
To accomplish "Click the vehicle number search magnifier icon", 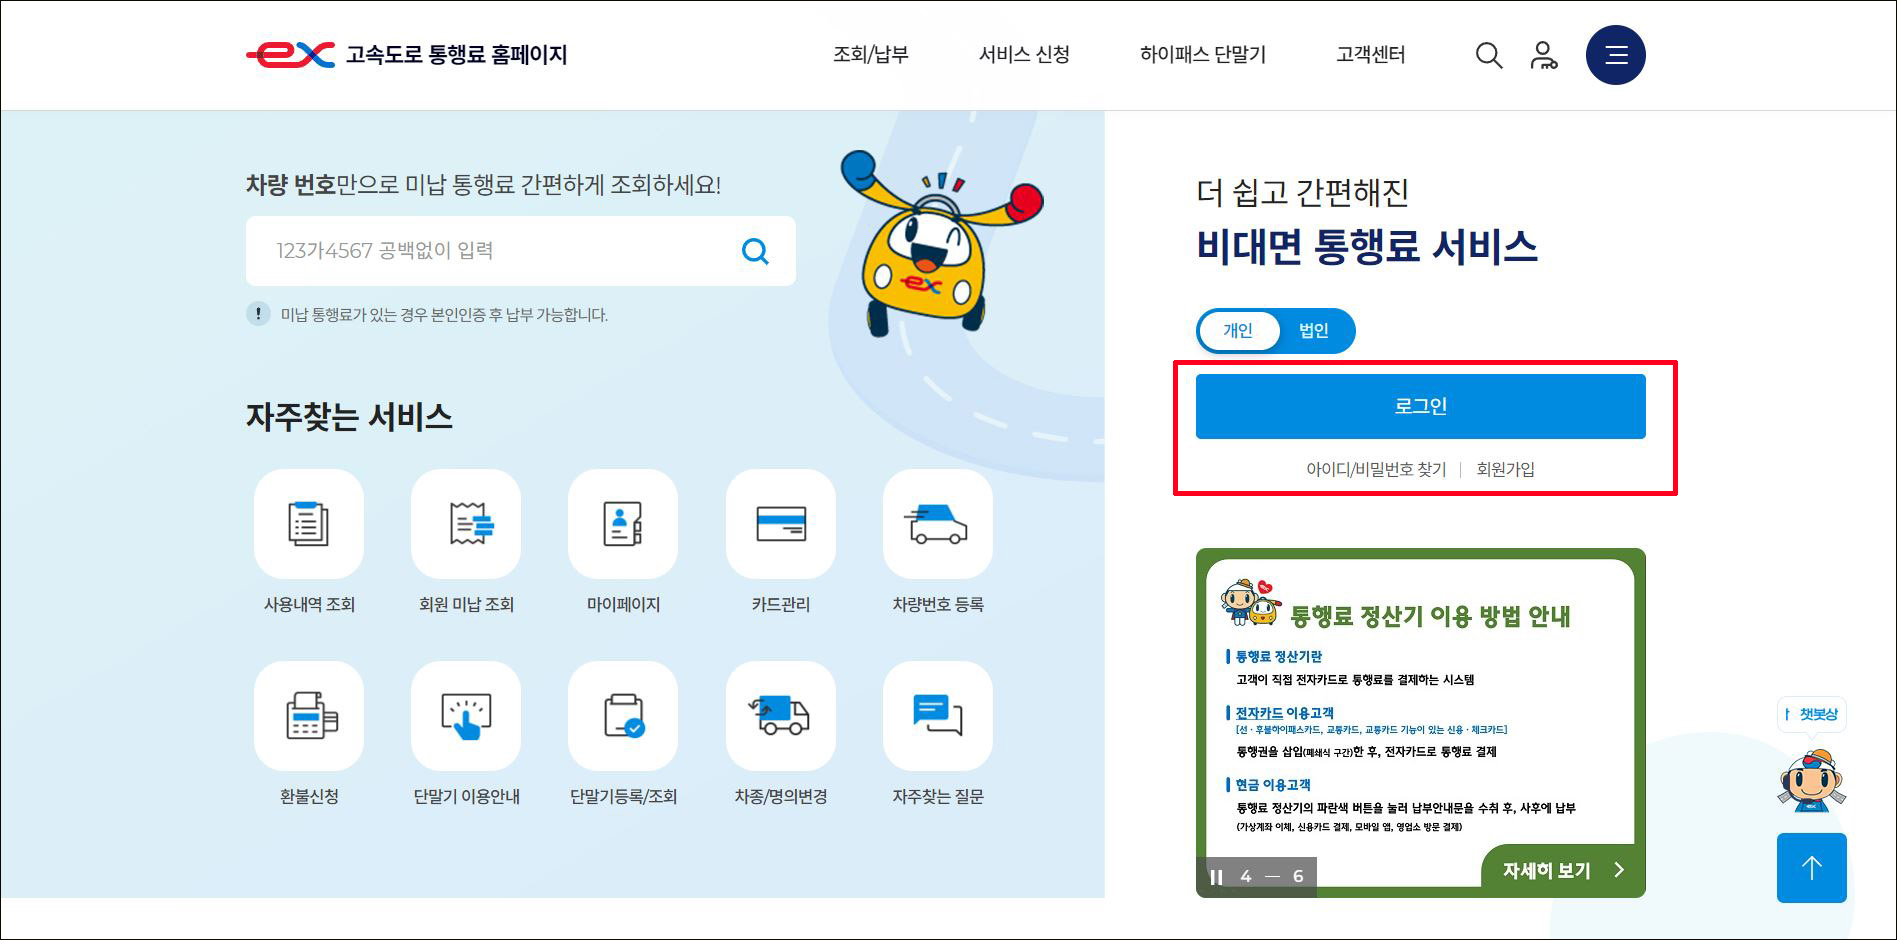I will [755, 251].
